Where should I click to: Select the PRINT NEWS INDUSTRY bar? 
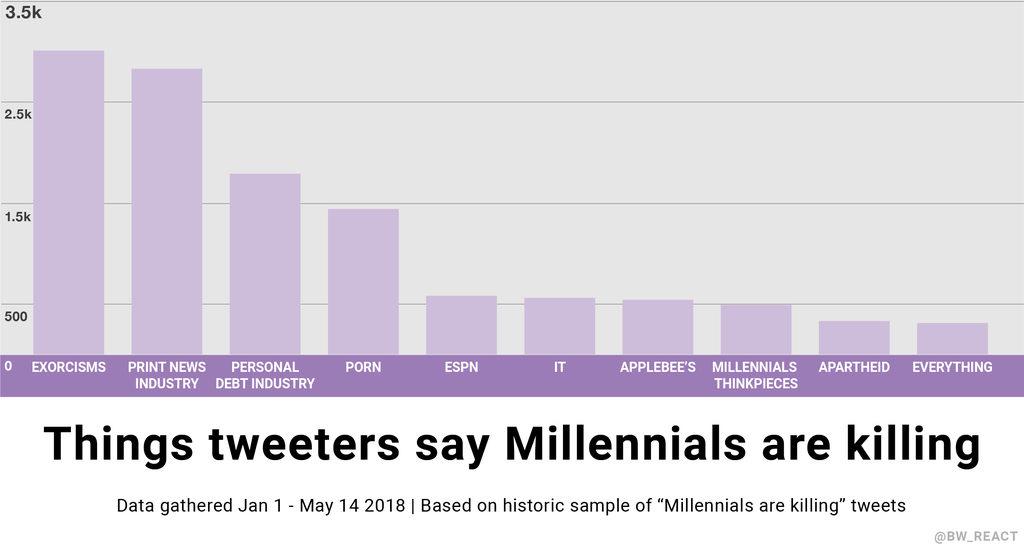point(166,211)
